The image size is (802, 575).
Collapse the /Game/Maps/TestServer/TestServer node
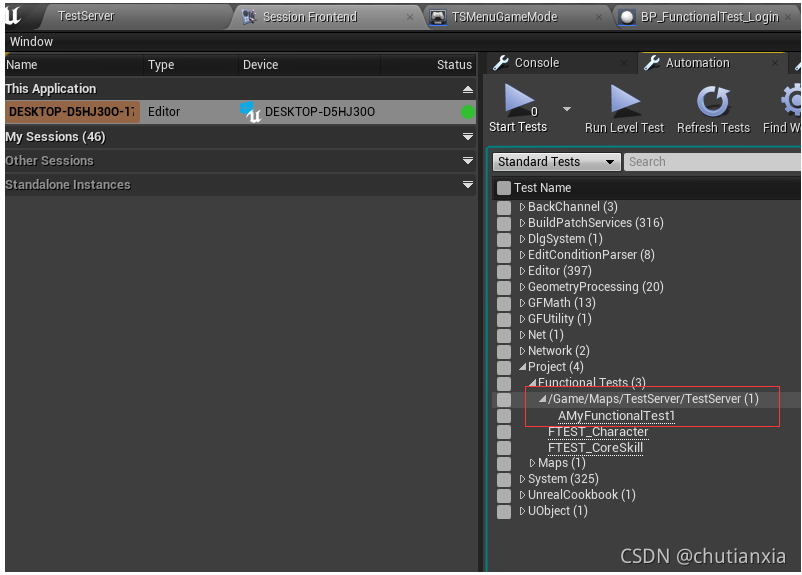[x=543, y=399]
